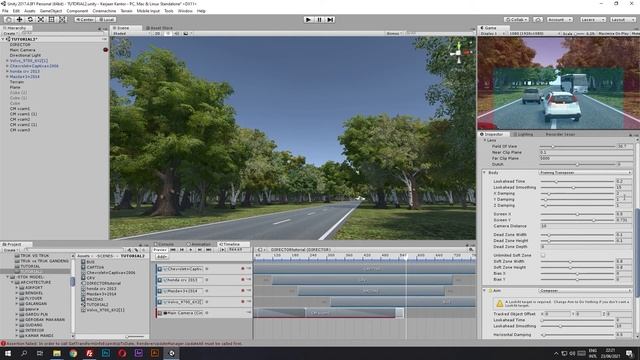The height and width of the screenshot is (360, 640).
Task: Select AIRPORT folder in Project
Action: click(34, 287)
